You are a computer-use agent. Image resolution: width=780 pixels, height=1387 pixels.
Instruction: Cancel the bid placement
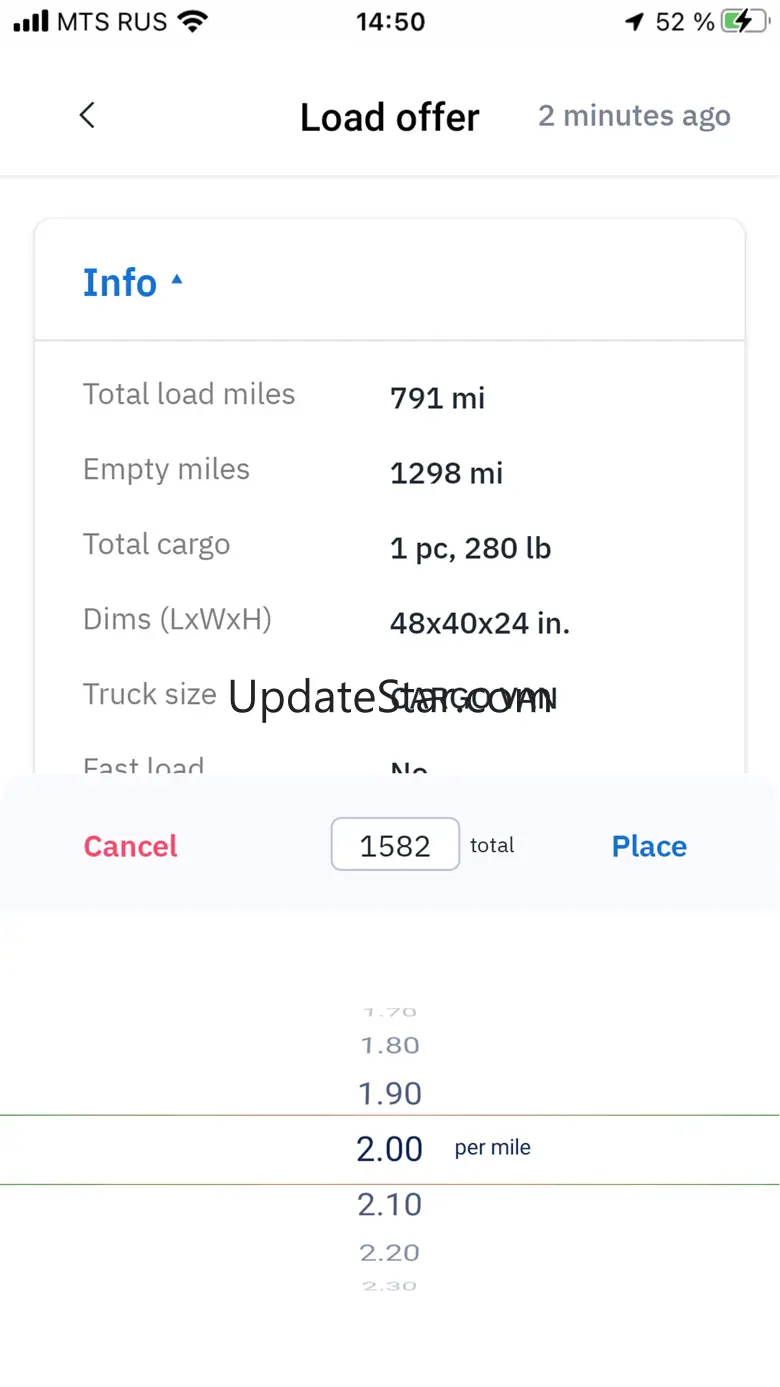pos(130,846)
